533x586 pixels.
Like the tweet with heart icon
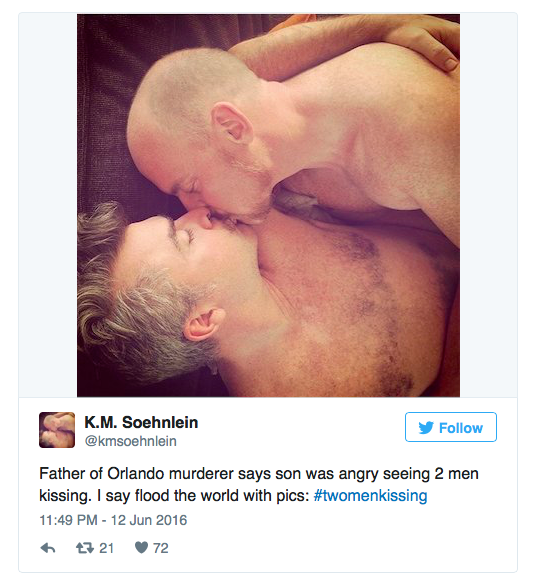point(141,548)
